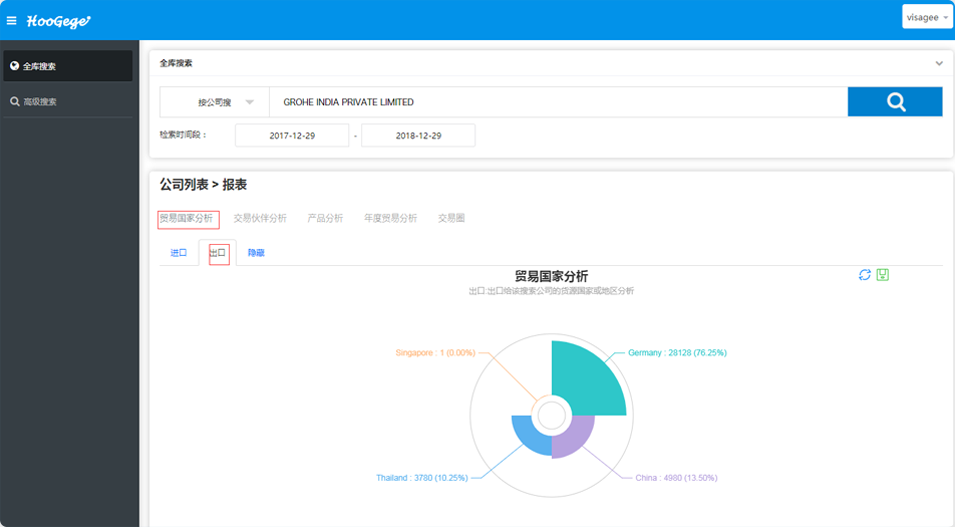Screen dimensions: 955x527
Task: Switch to the 产品分析 tab
Action: tap(325, 218)
